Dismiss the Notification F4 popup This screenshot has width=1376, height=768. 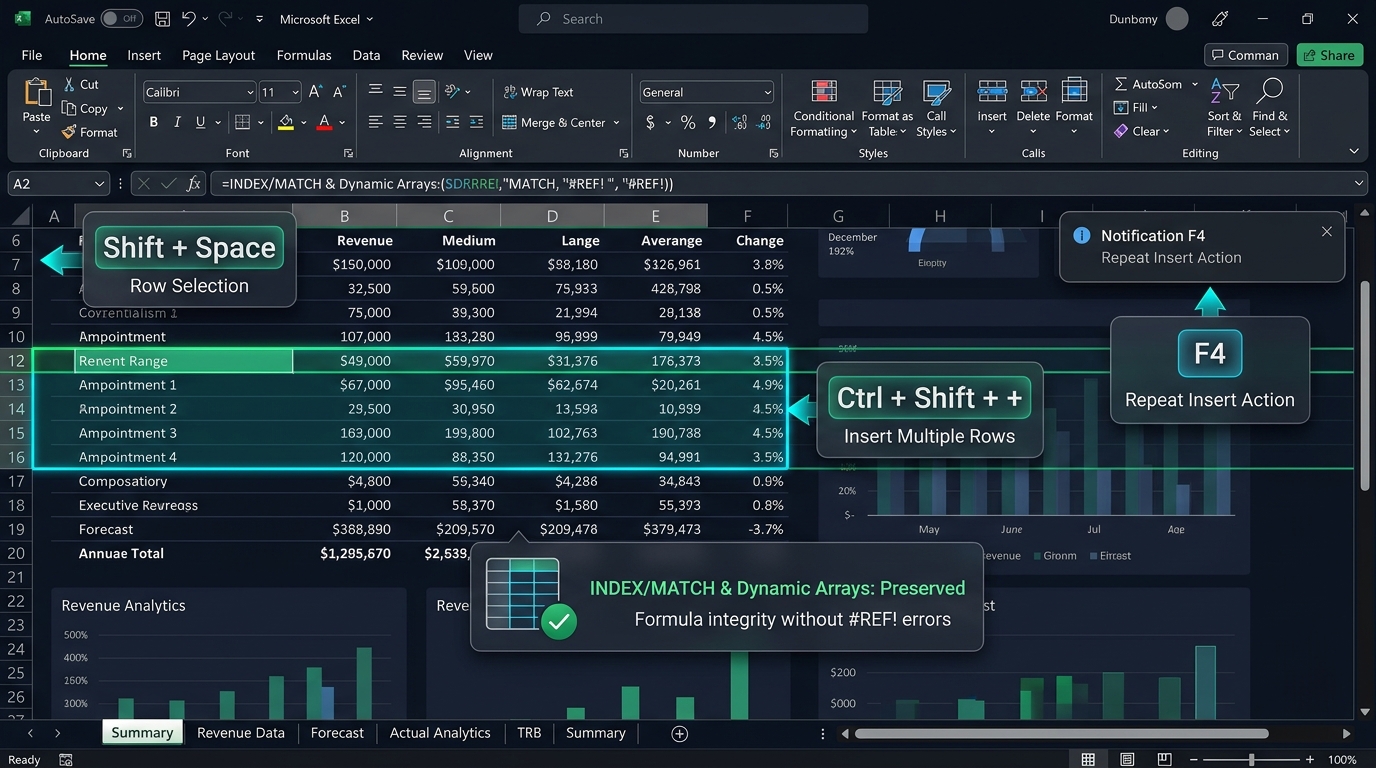point(1327,232)
